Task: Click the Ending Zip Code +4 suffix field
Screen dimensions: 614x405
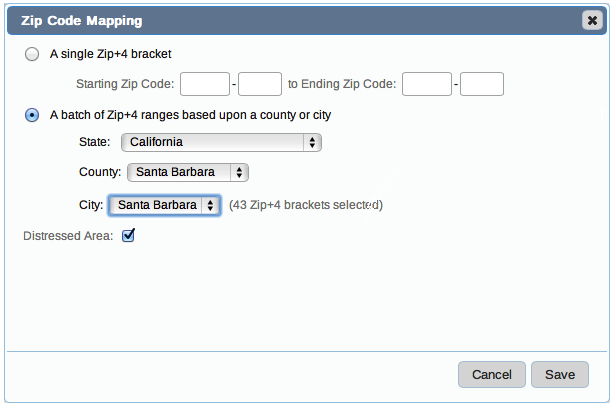Action: 482,84
